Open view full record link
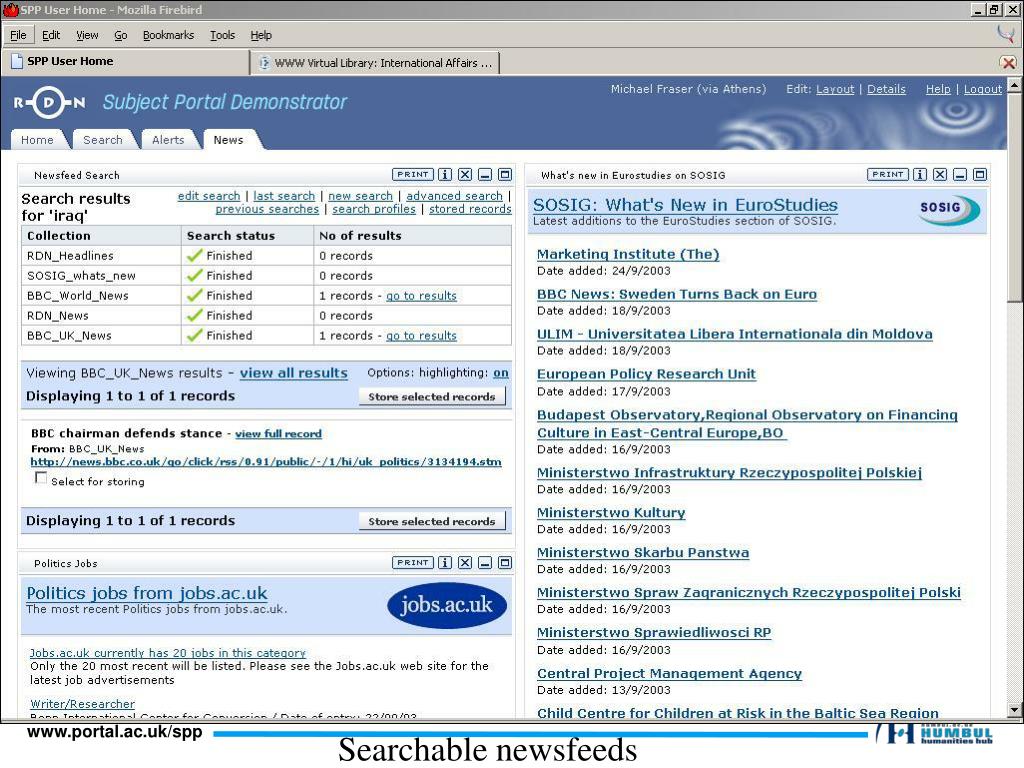Image resolution: width=1024 pixels, height=768 pixels. pos(278,434)
